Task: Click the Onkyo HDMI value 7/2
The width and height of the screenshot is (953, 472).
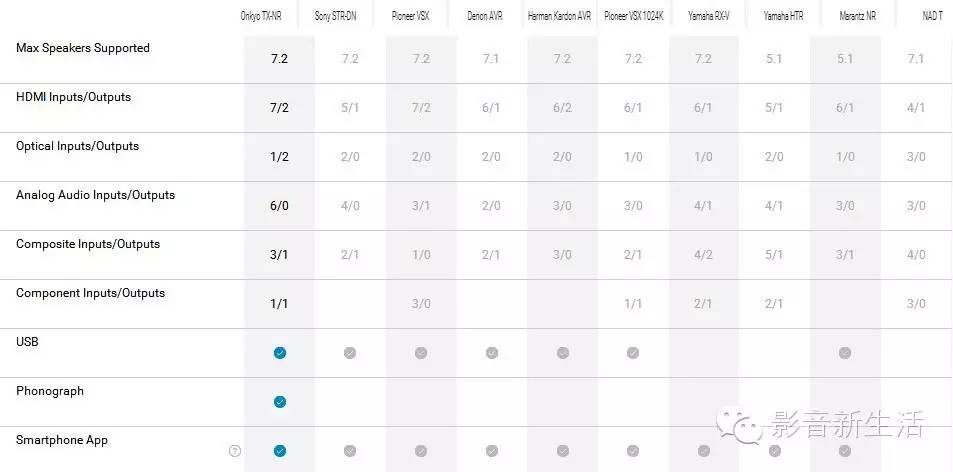Action: 279,107
